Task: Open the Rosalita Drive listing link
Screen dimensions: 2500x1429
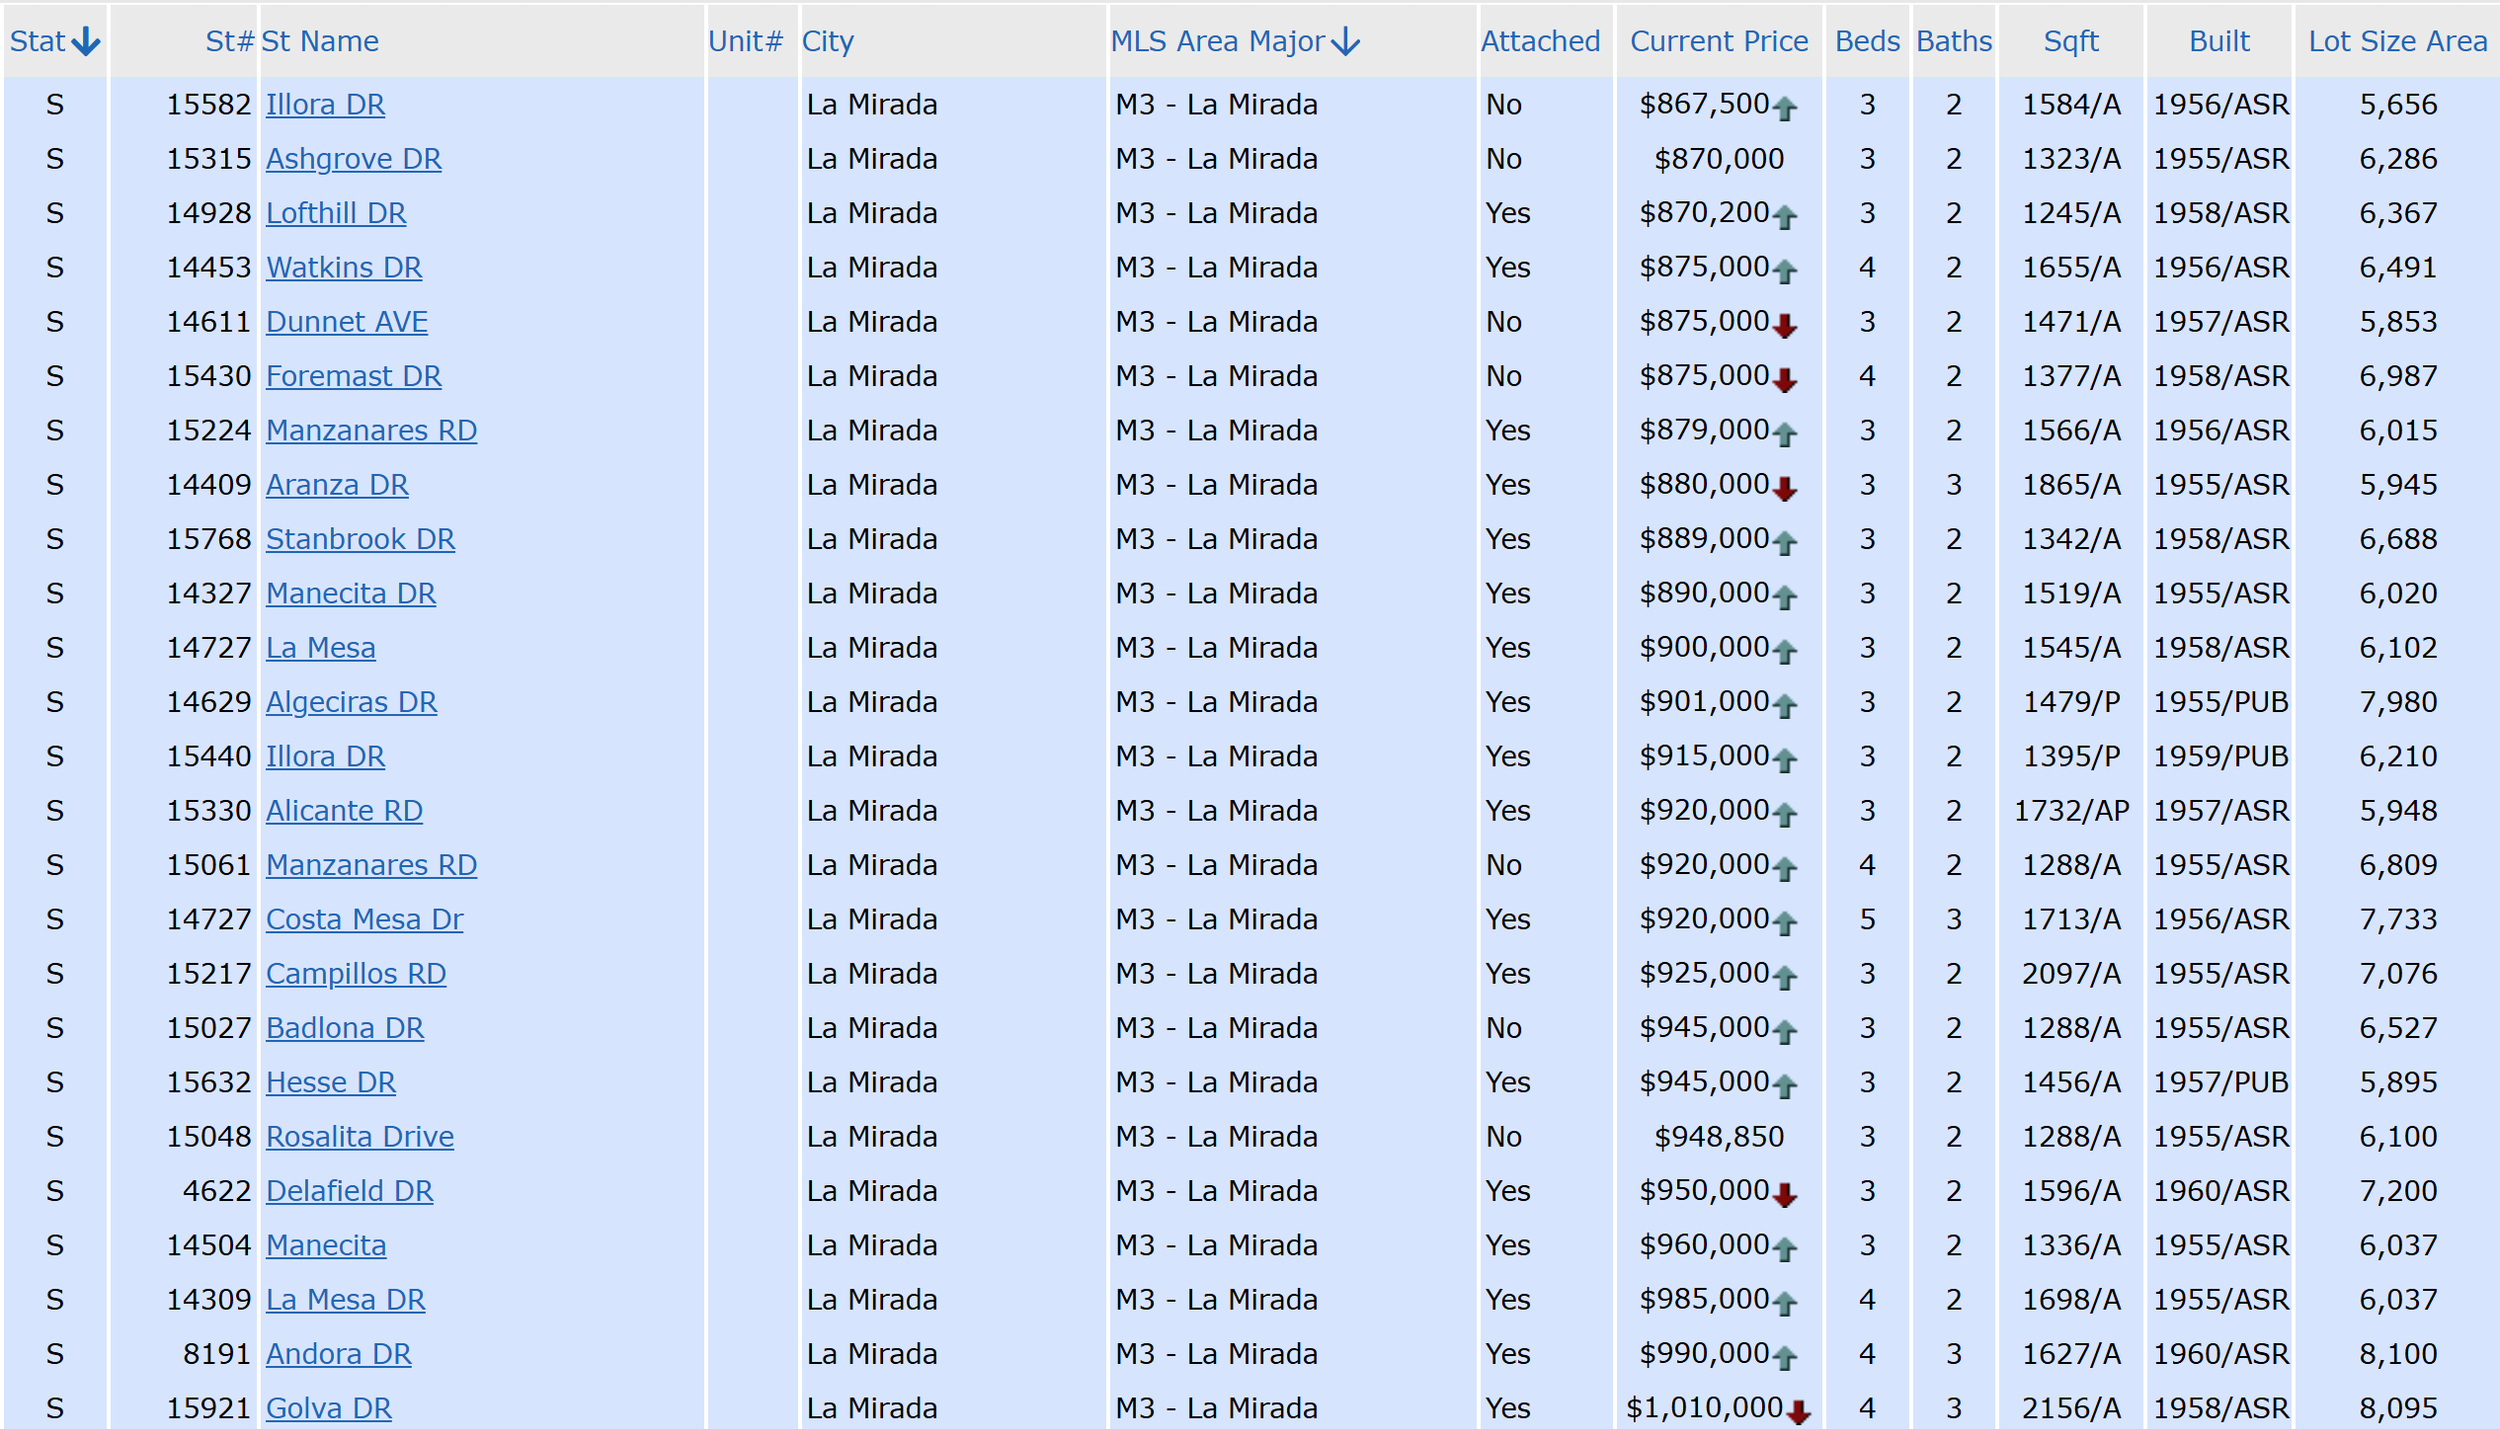Action: 359,1136
